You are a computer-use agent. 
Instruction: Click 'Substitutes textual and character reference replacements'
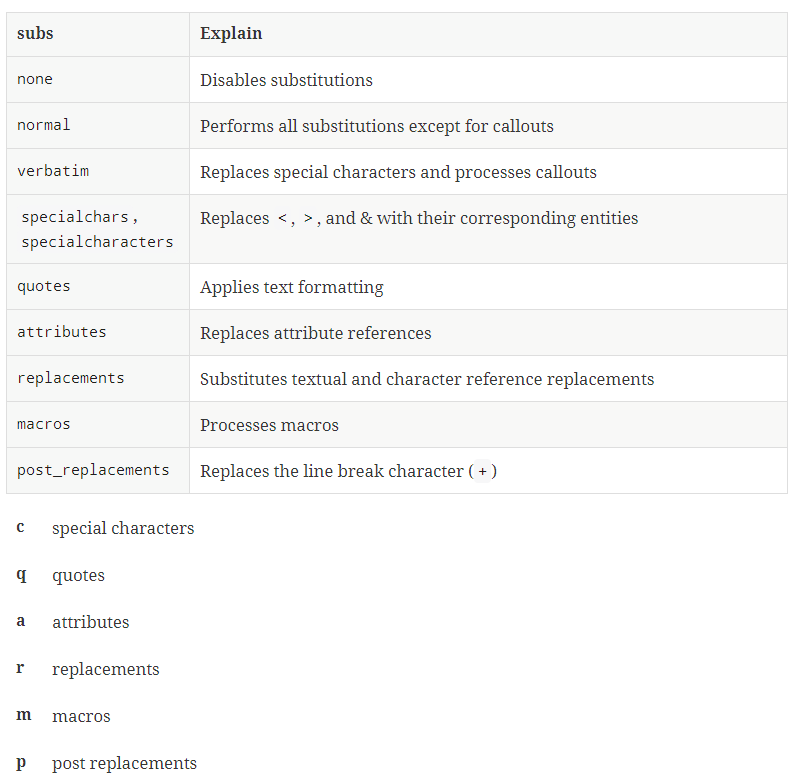[x=426, y=379]
